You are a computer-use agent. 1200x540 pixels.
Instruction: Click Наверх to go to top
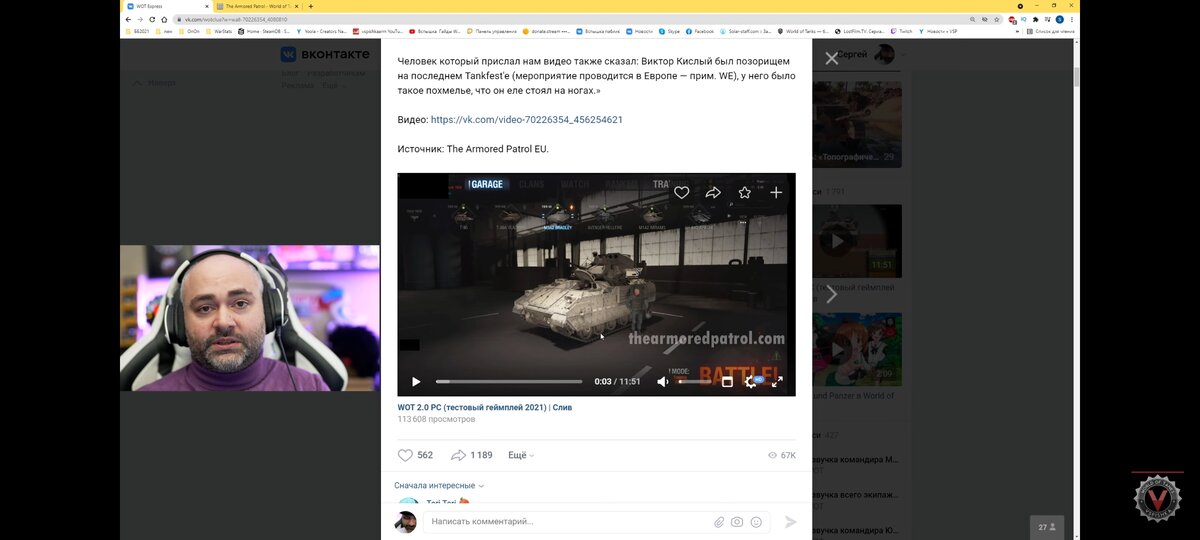click(x=155, y=82)
